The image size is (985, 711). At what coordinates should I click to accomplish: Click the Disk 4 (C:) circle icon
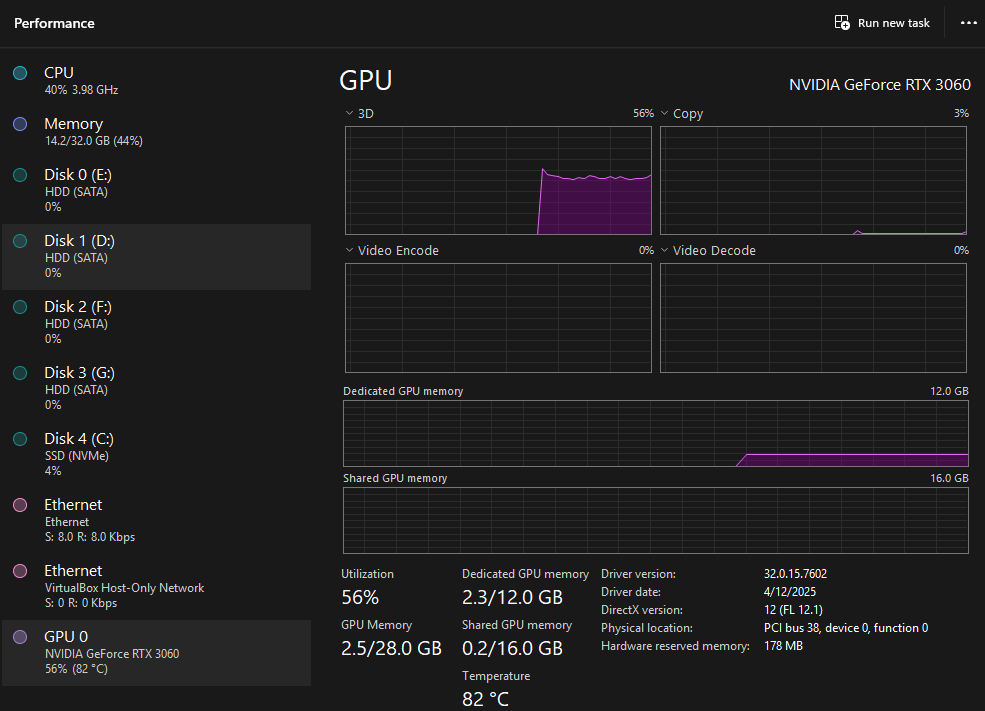[20, 438]
